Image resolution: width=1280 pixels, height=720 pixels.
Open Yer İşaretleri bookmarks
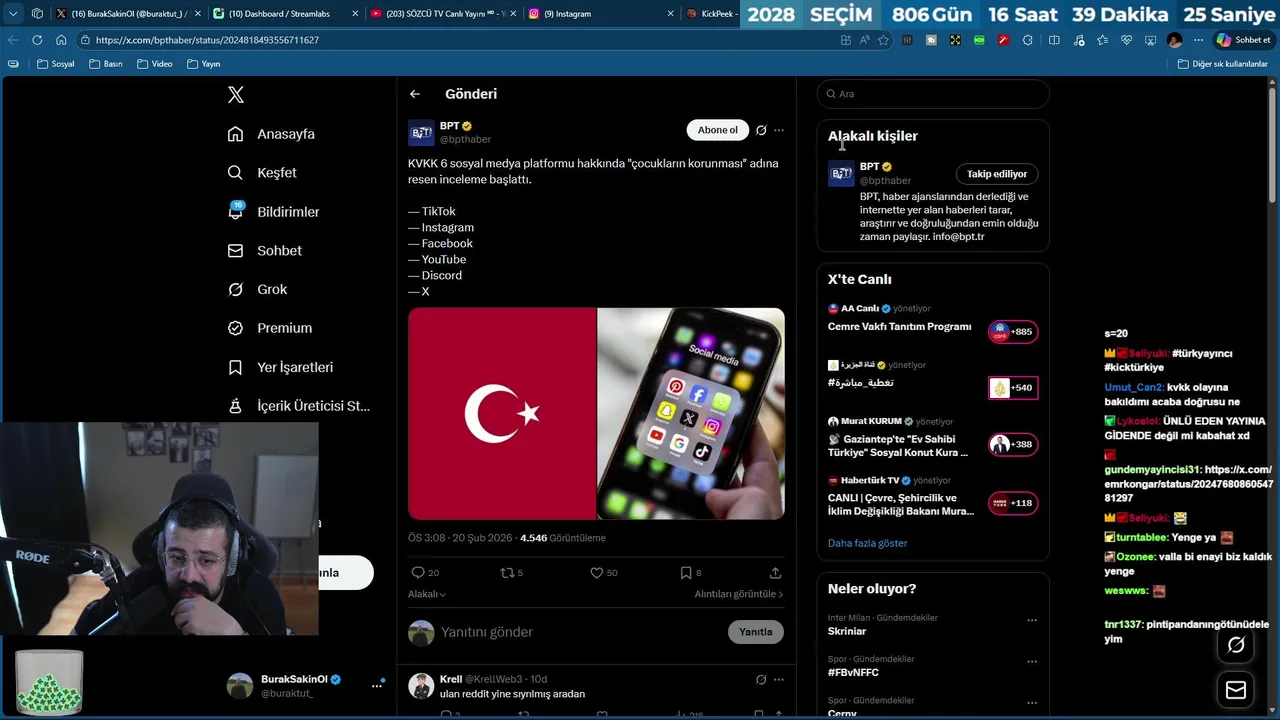click(x=280, y=367)
